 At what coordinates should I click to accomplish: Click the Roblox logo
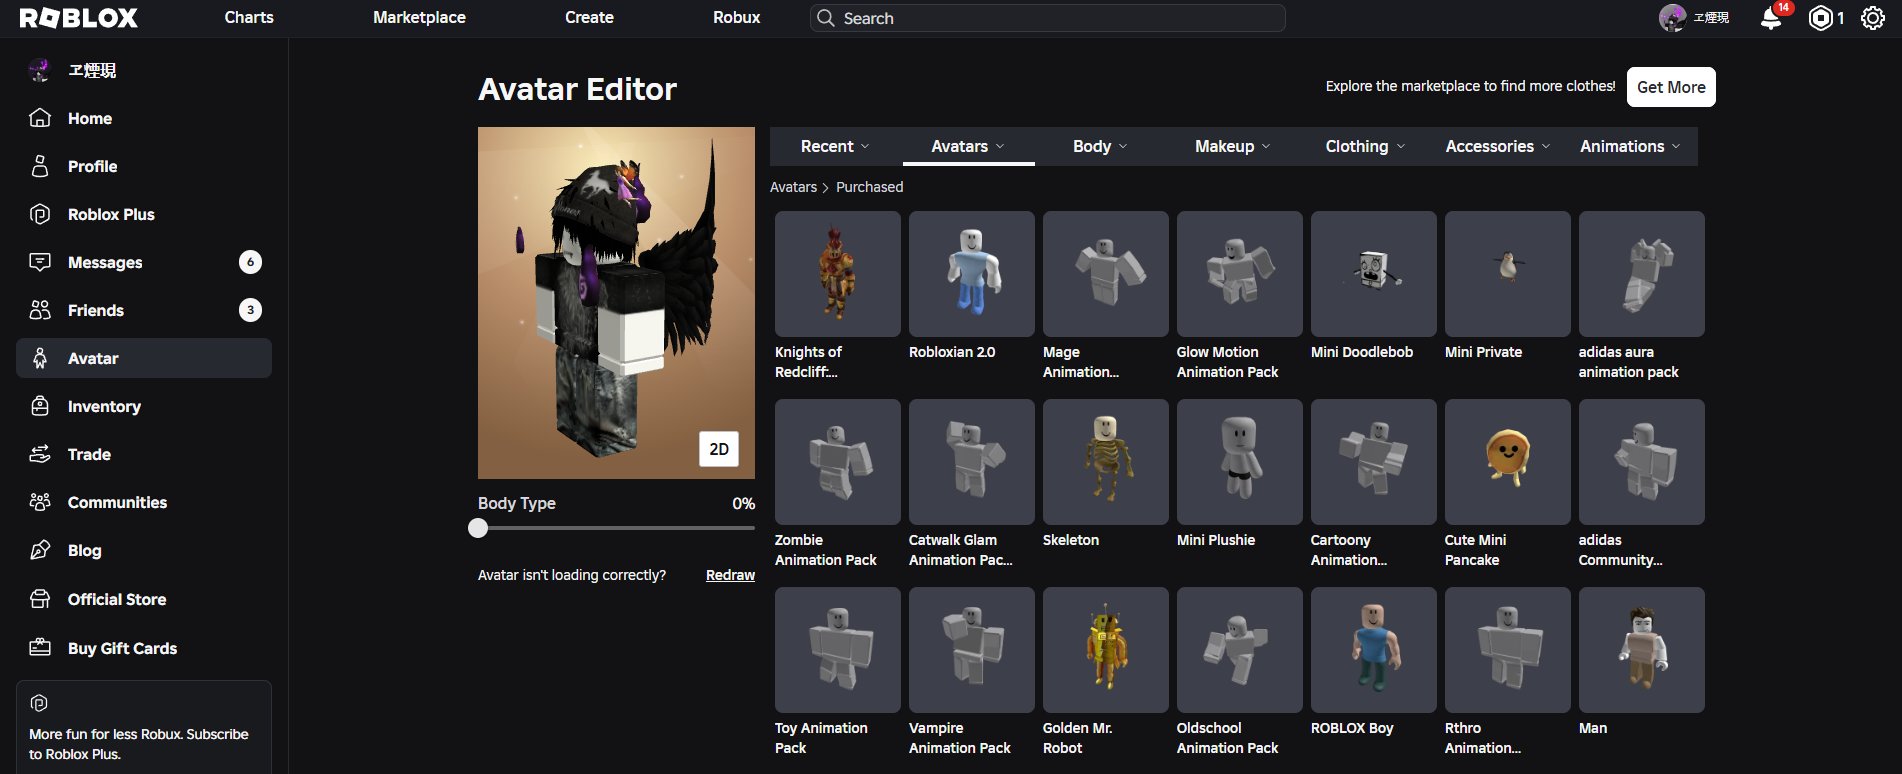[x=79, y=18]
